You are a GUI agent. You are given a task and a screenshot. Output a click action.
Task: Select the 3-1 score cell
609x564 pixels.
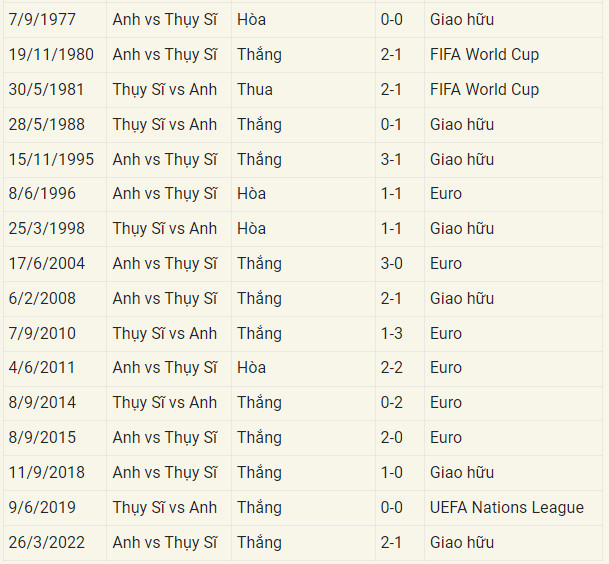coord(392,159)
